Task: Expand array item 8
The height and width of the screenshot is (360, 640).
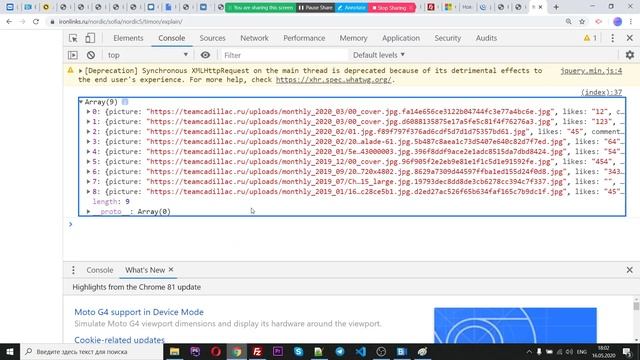Action: pos(88,191)
